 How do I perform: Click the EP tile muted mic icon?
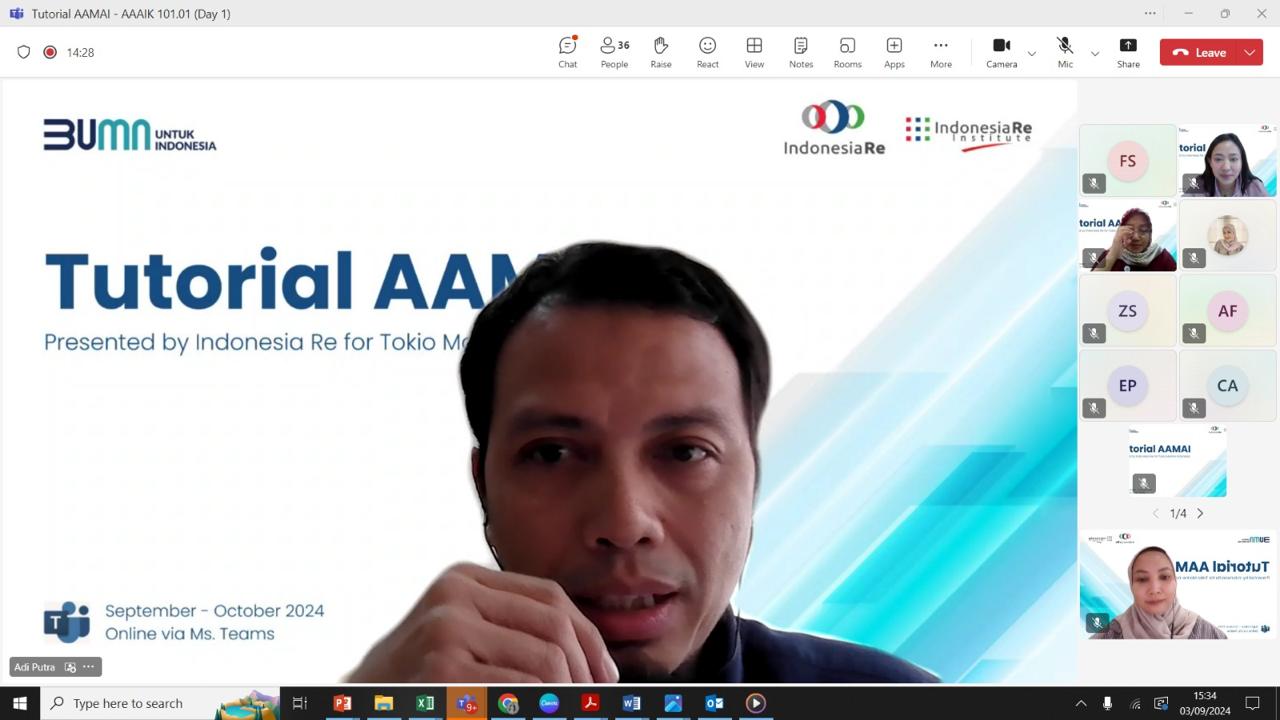click(1093, 408)
